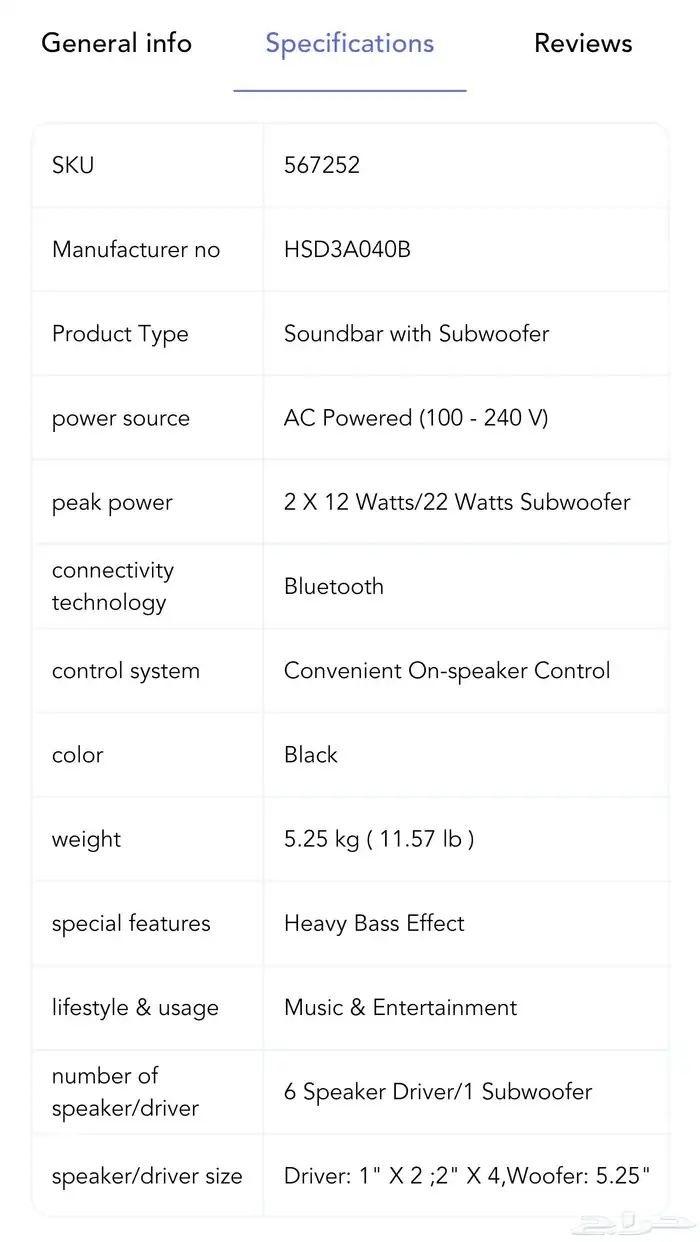The width and height of the screenshot is (700, 1242).
Task: Select manufacturer number HSD3A040B
Action: coord(347,250)
